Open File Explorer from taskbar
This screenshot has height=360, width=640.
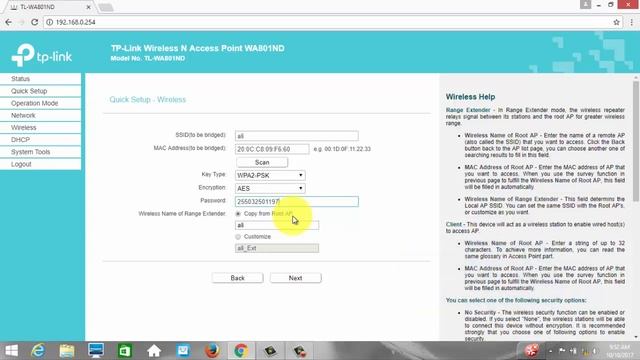coord(67,351)
